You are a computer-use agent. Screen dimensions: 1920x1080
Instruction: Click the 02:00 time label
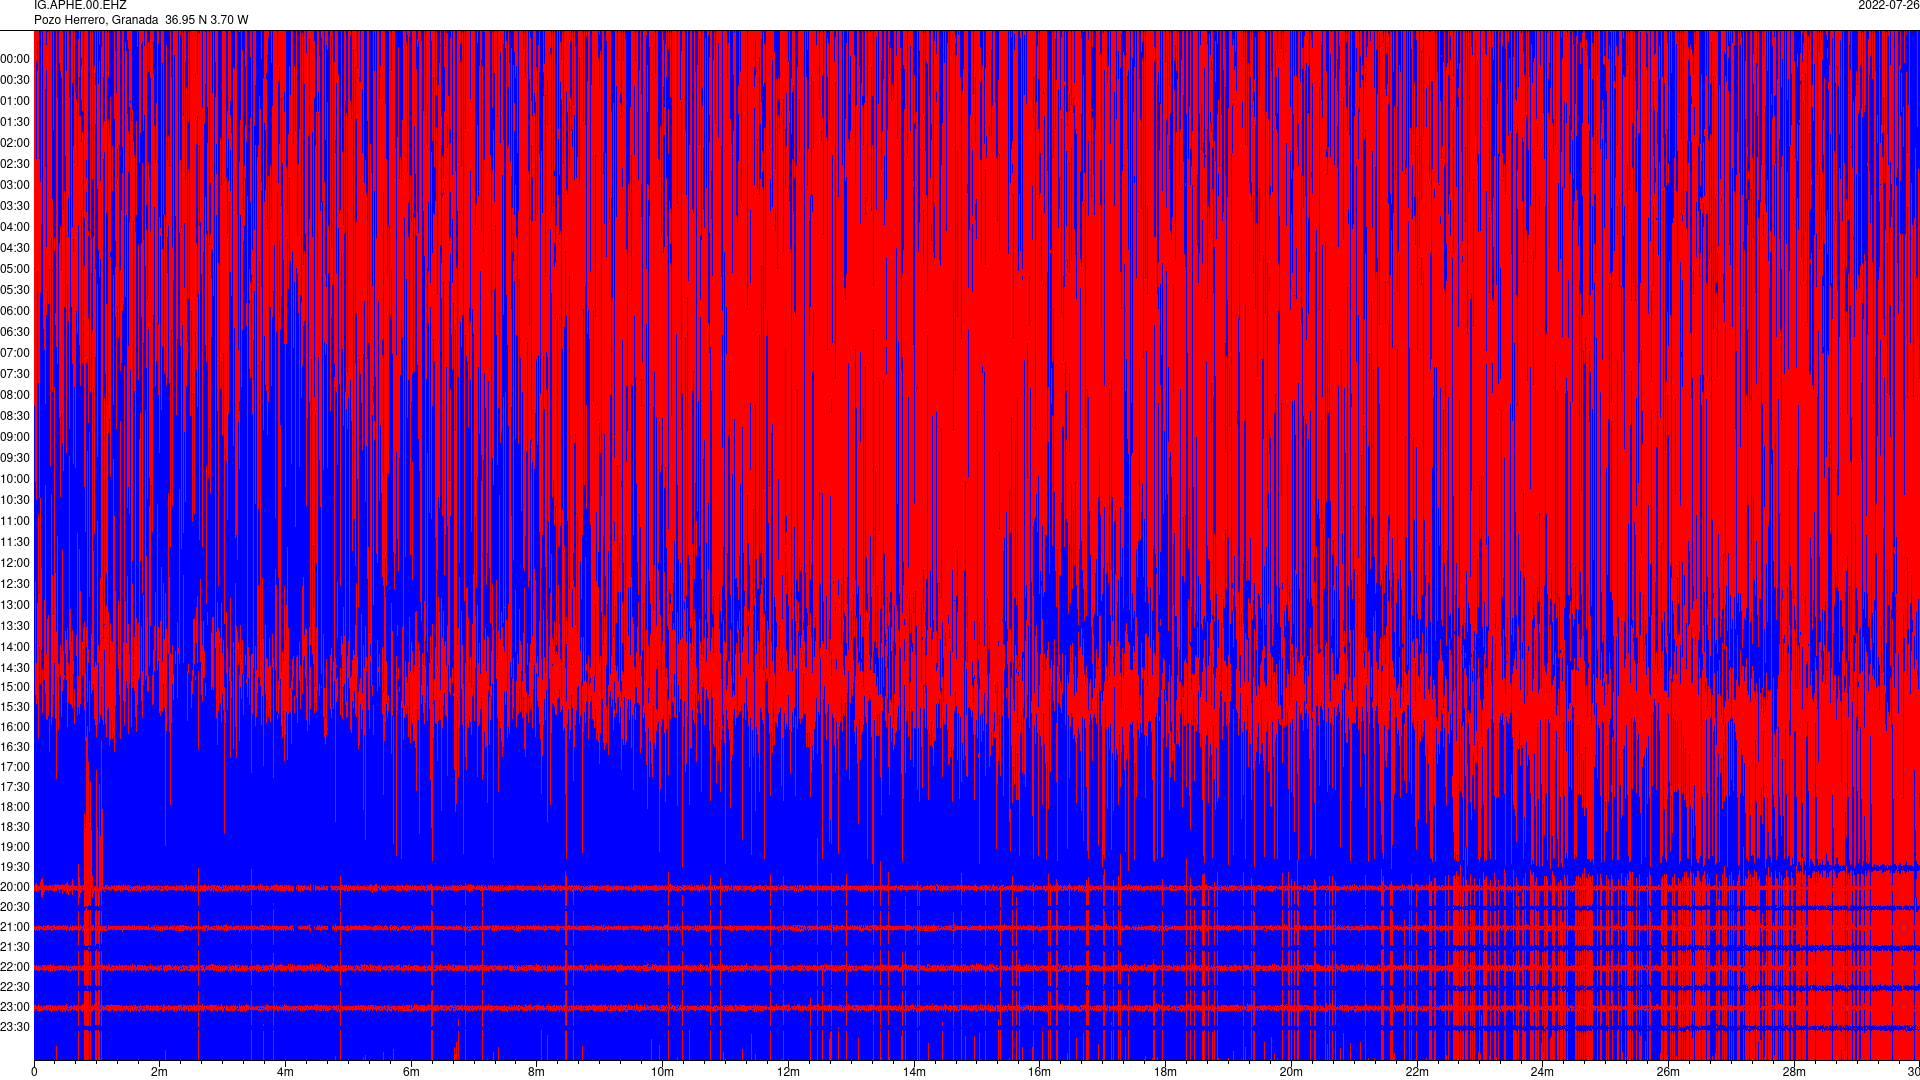click(x=15, y=143)
